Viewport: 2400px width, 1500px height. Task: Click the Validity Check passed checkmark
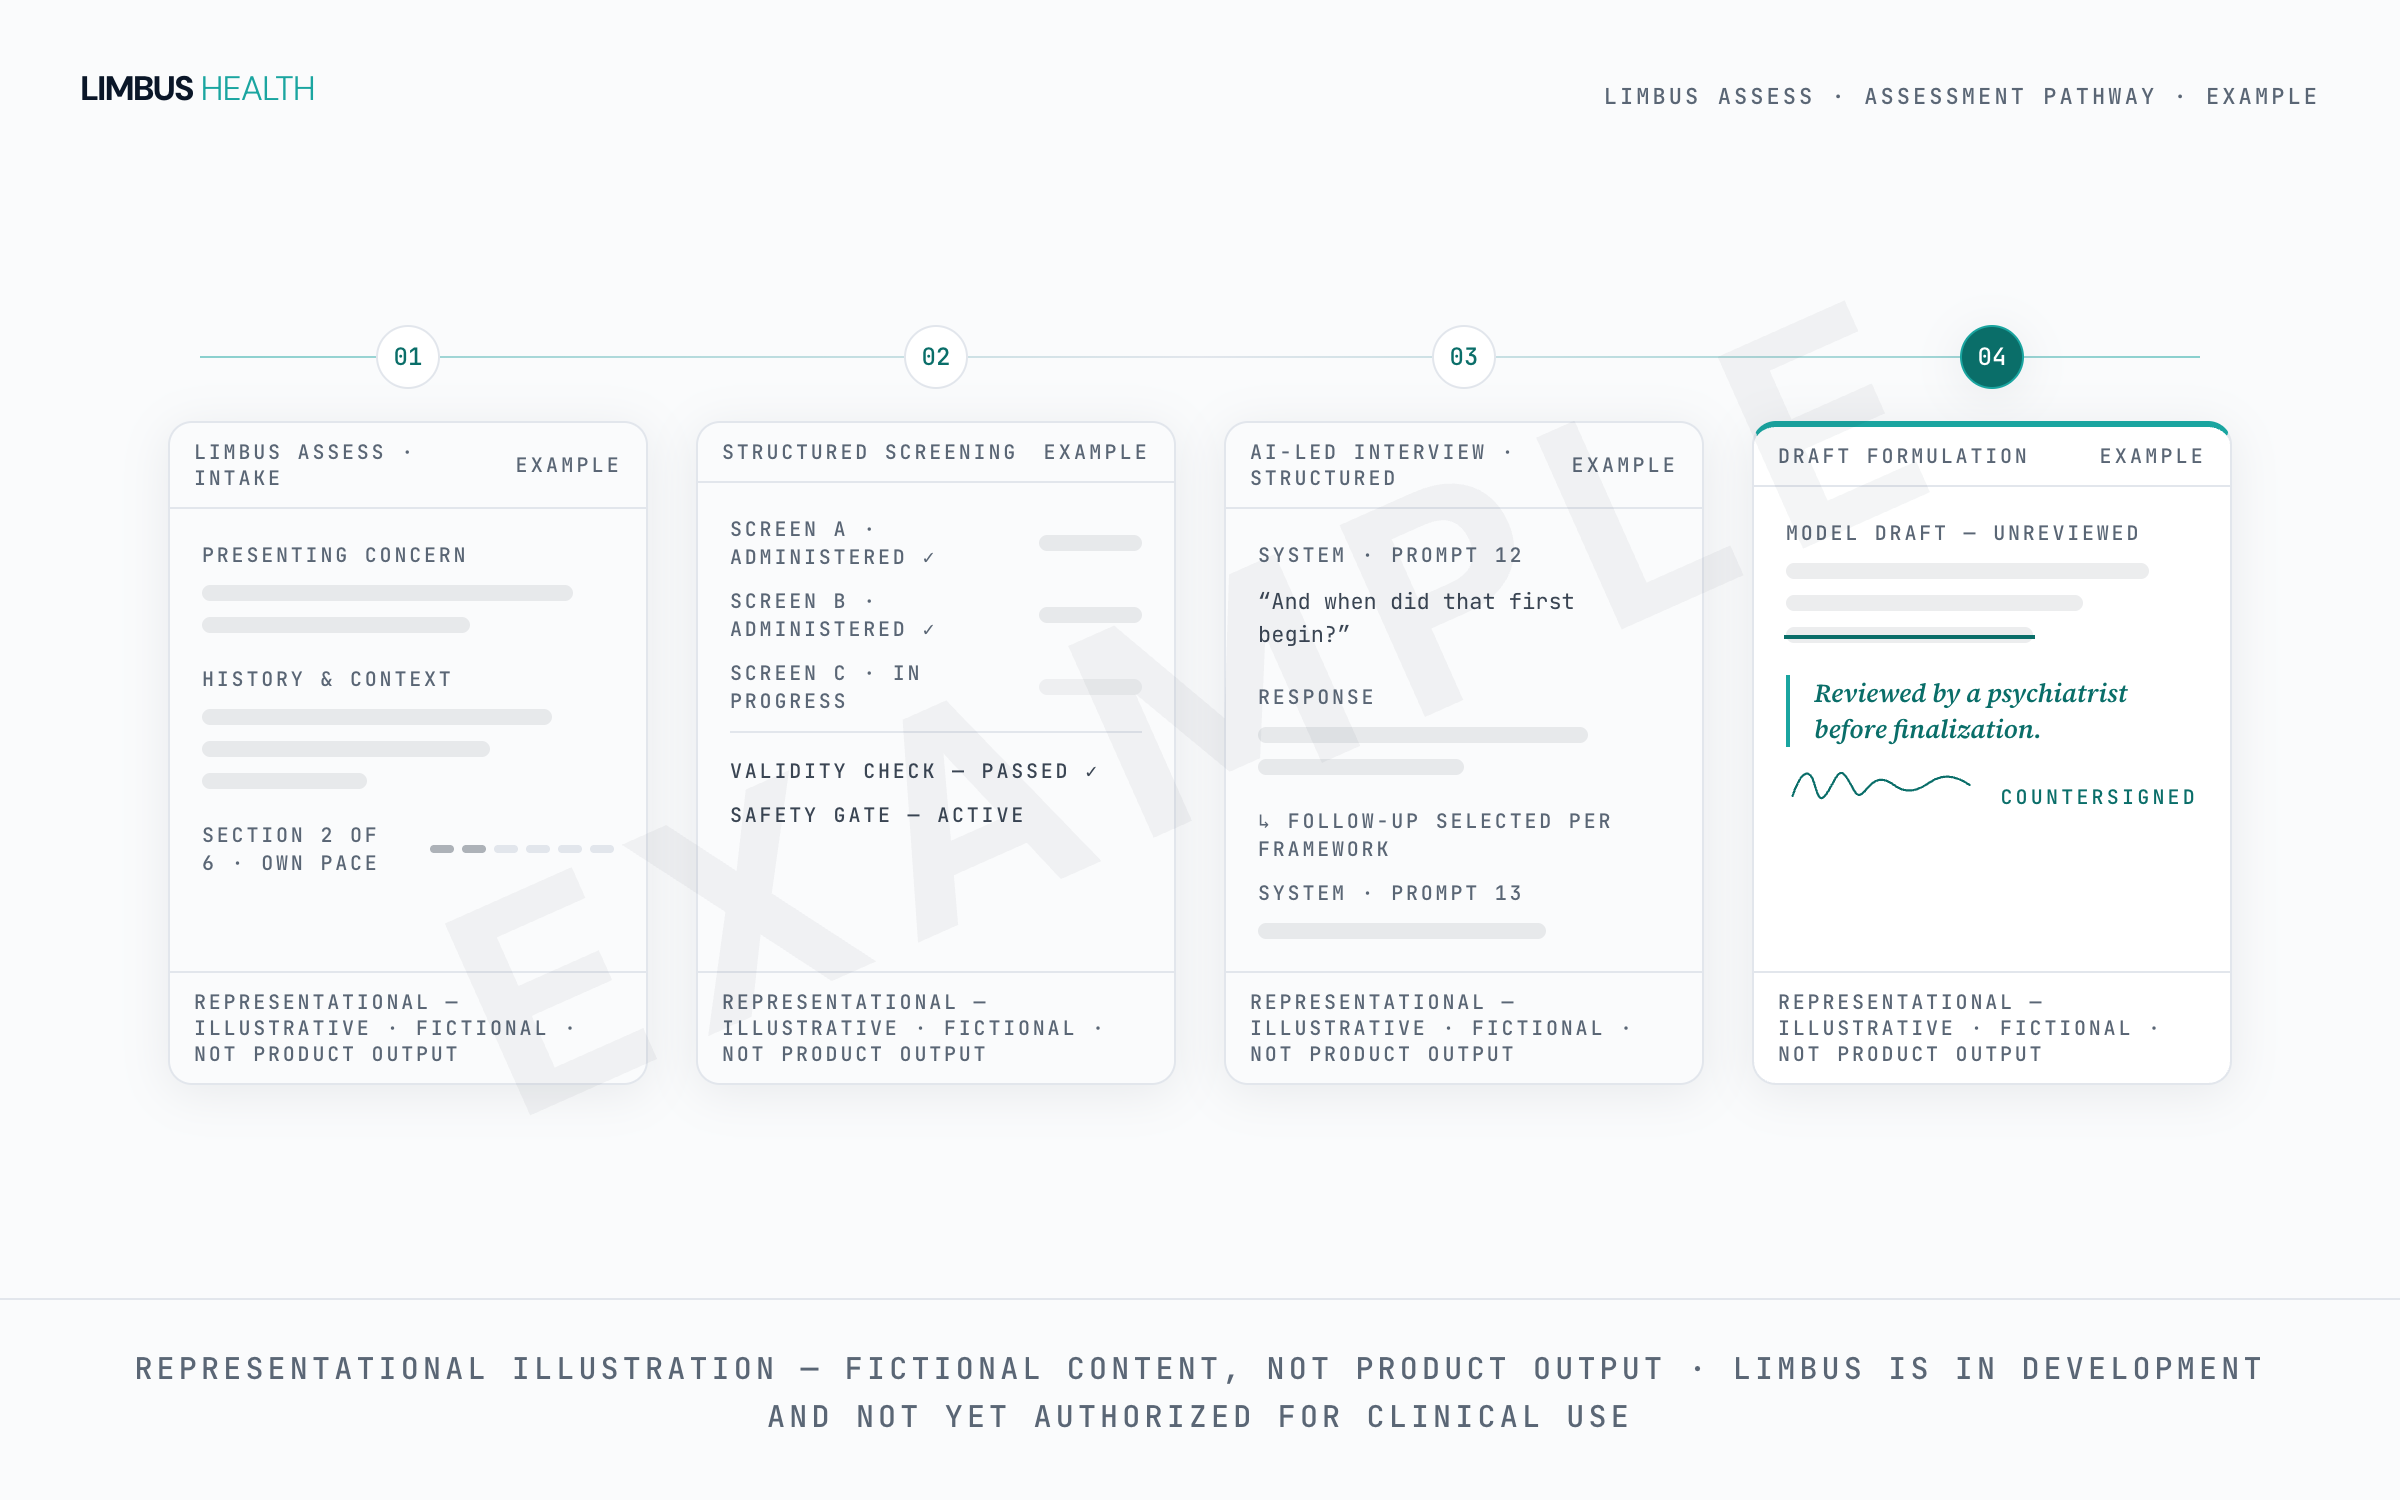point(1091,772)
